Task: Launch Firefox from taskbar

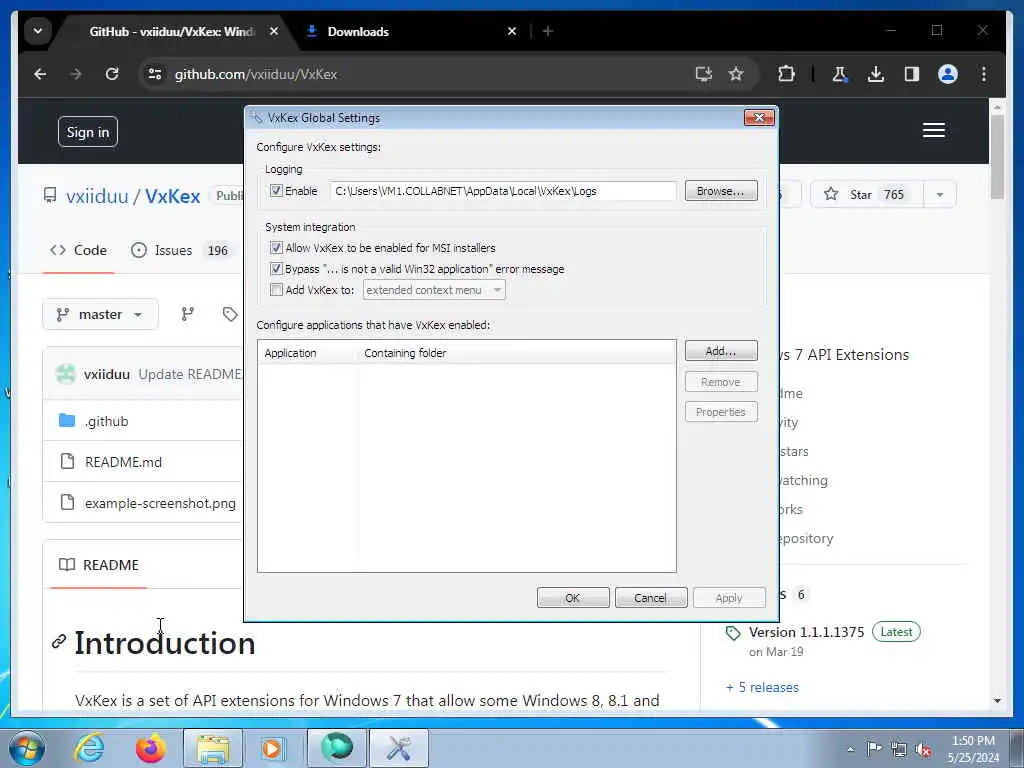Action: pyautogui.click(x=151, y=748)
